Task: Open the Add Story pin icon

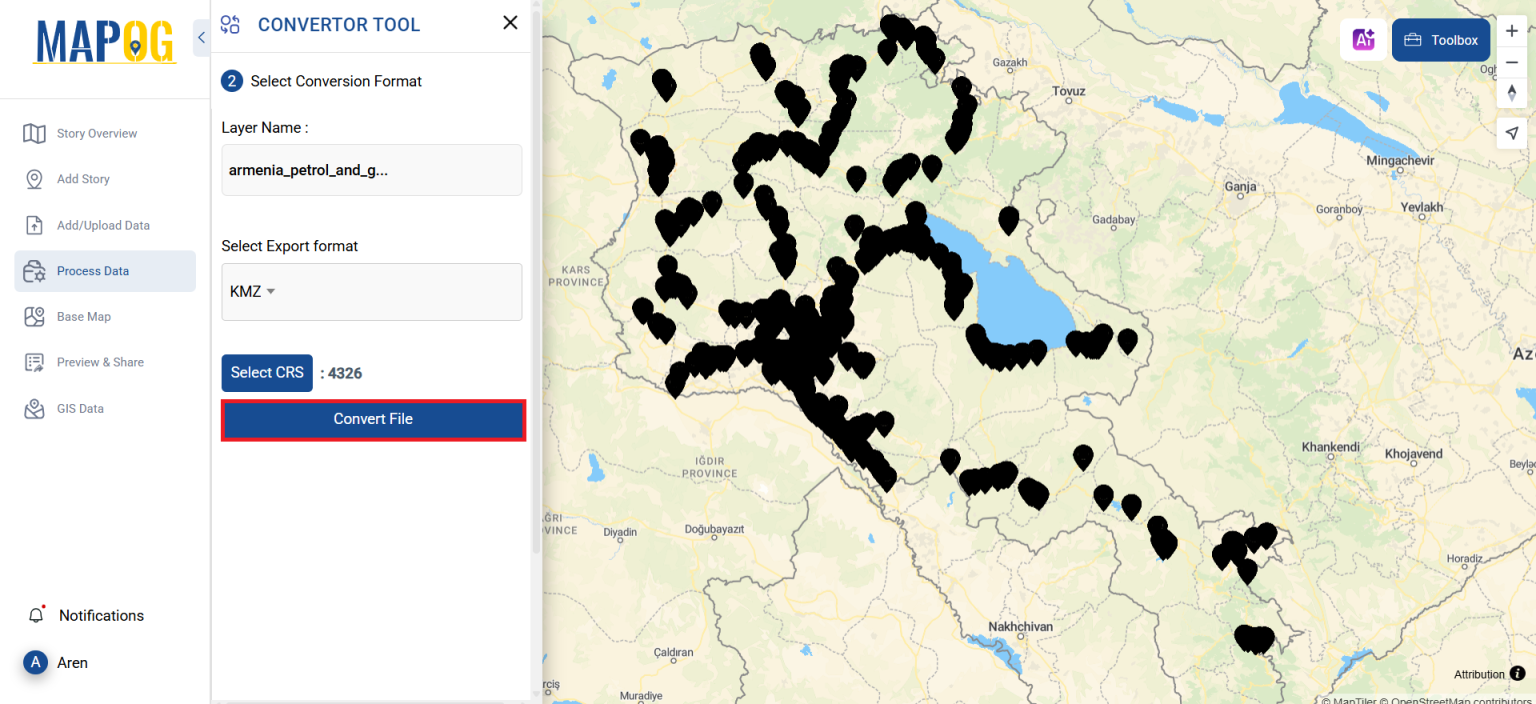Action: click(35, 179)
